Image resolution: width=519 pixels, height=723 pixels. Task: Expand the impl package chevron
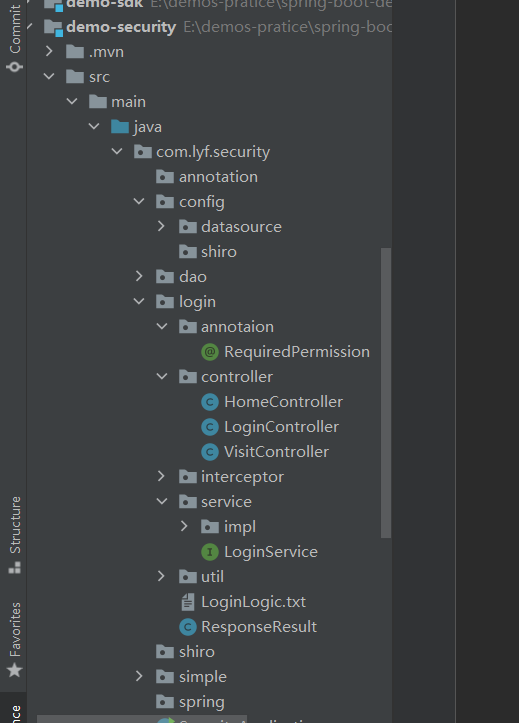184,526
